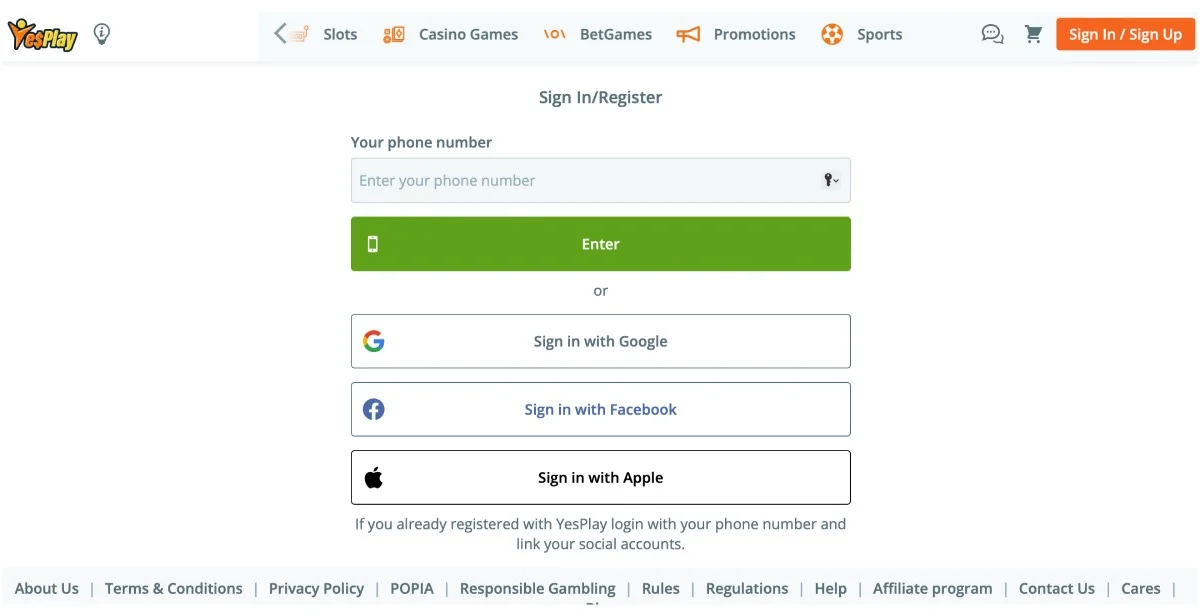Click the Casino Games dice icon
1200x616 pixels.
[x=394, y=34]
